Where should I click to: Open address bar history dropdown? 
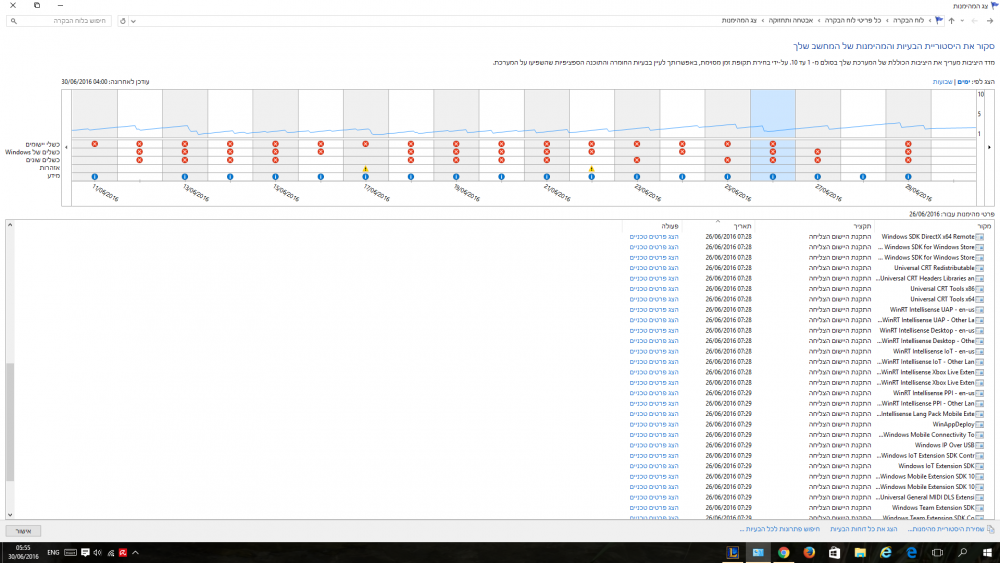[x=133, y=21]
